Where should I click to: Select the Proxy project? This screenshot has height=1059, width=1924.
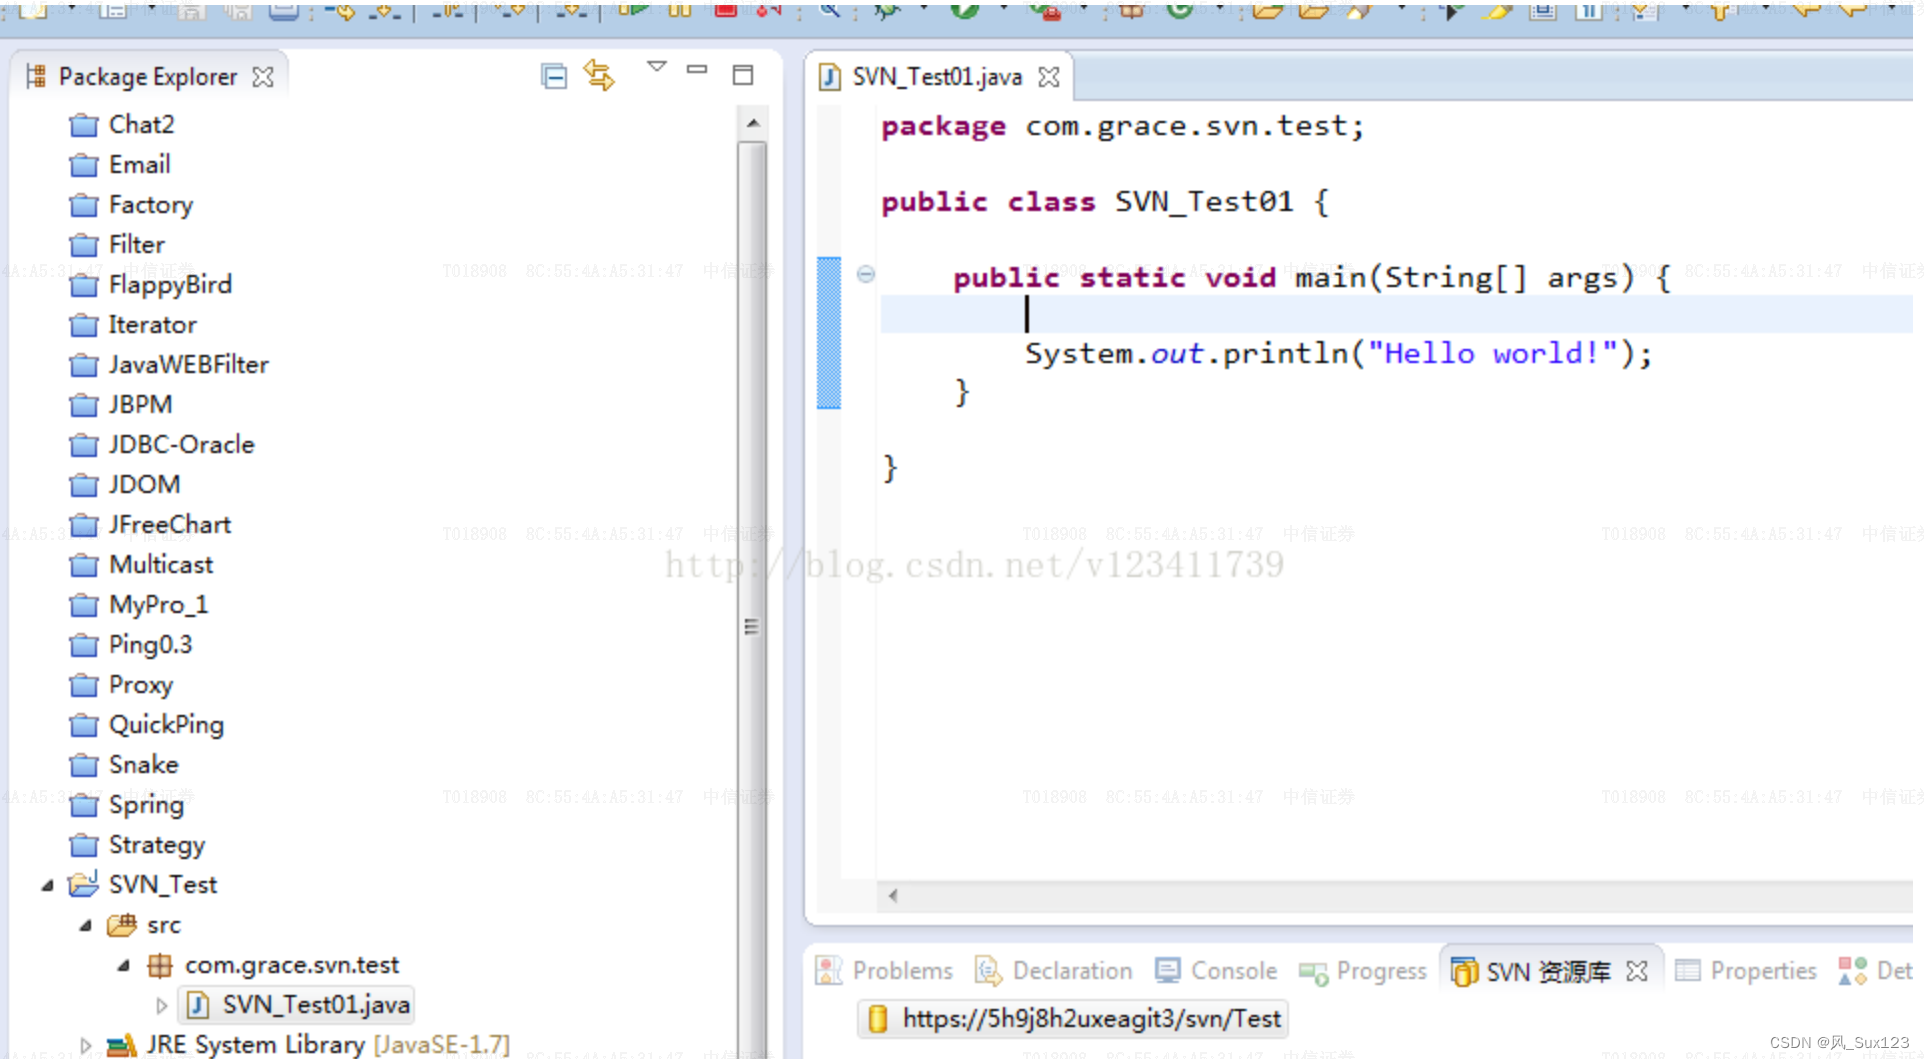pos(140,685)
